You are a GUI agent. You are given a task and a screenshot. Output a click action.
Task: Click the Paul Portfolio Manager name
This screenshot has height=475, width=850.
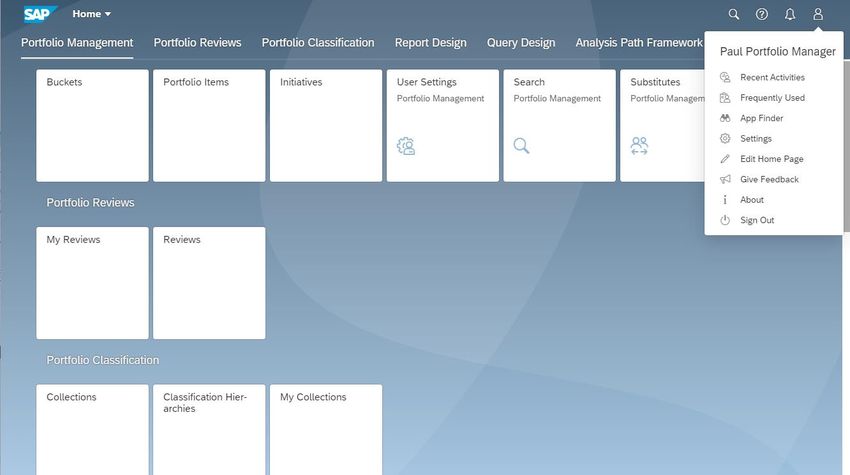(778, 52)
